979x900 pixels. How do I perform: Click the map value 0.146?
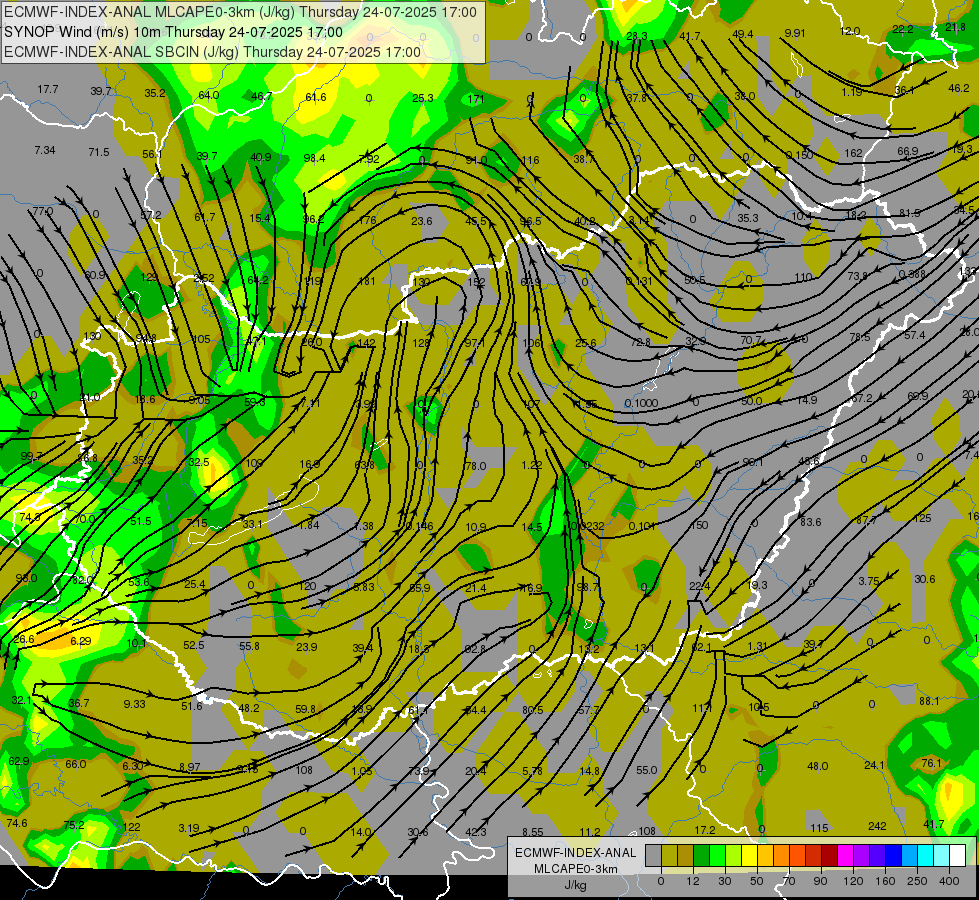coord(419,527)
